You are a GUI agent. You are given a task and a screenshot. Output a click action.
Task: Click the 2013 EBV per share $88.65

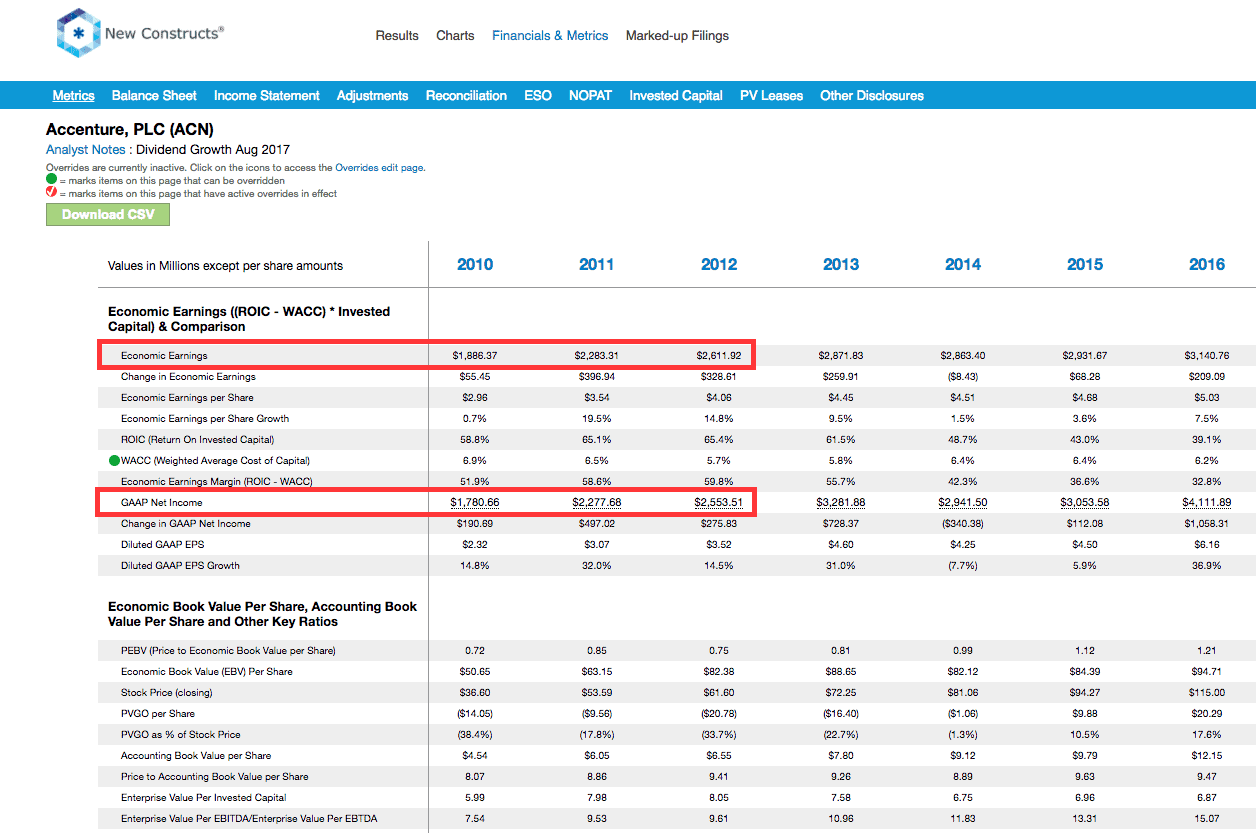pyautogui.click(x=841, y=672)
